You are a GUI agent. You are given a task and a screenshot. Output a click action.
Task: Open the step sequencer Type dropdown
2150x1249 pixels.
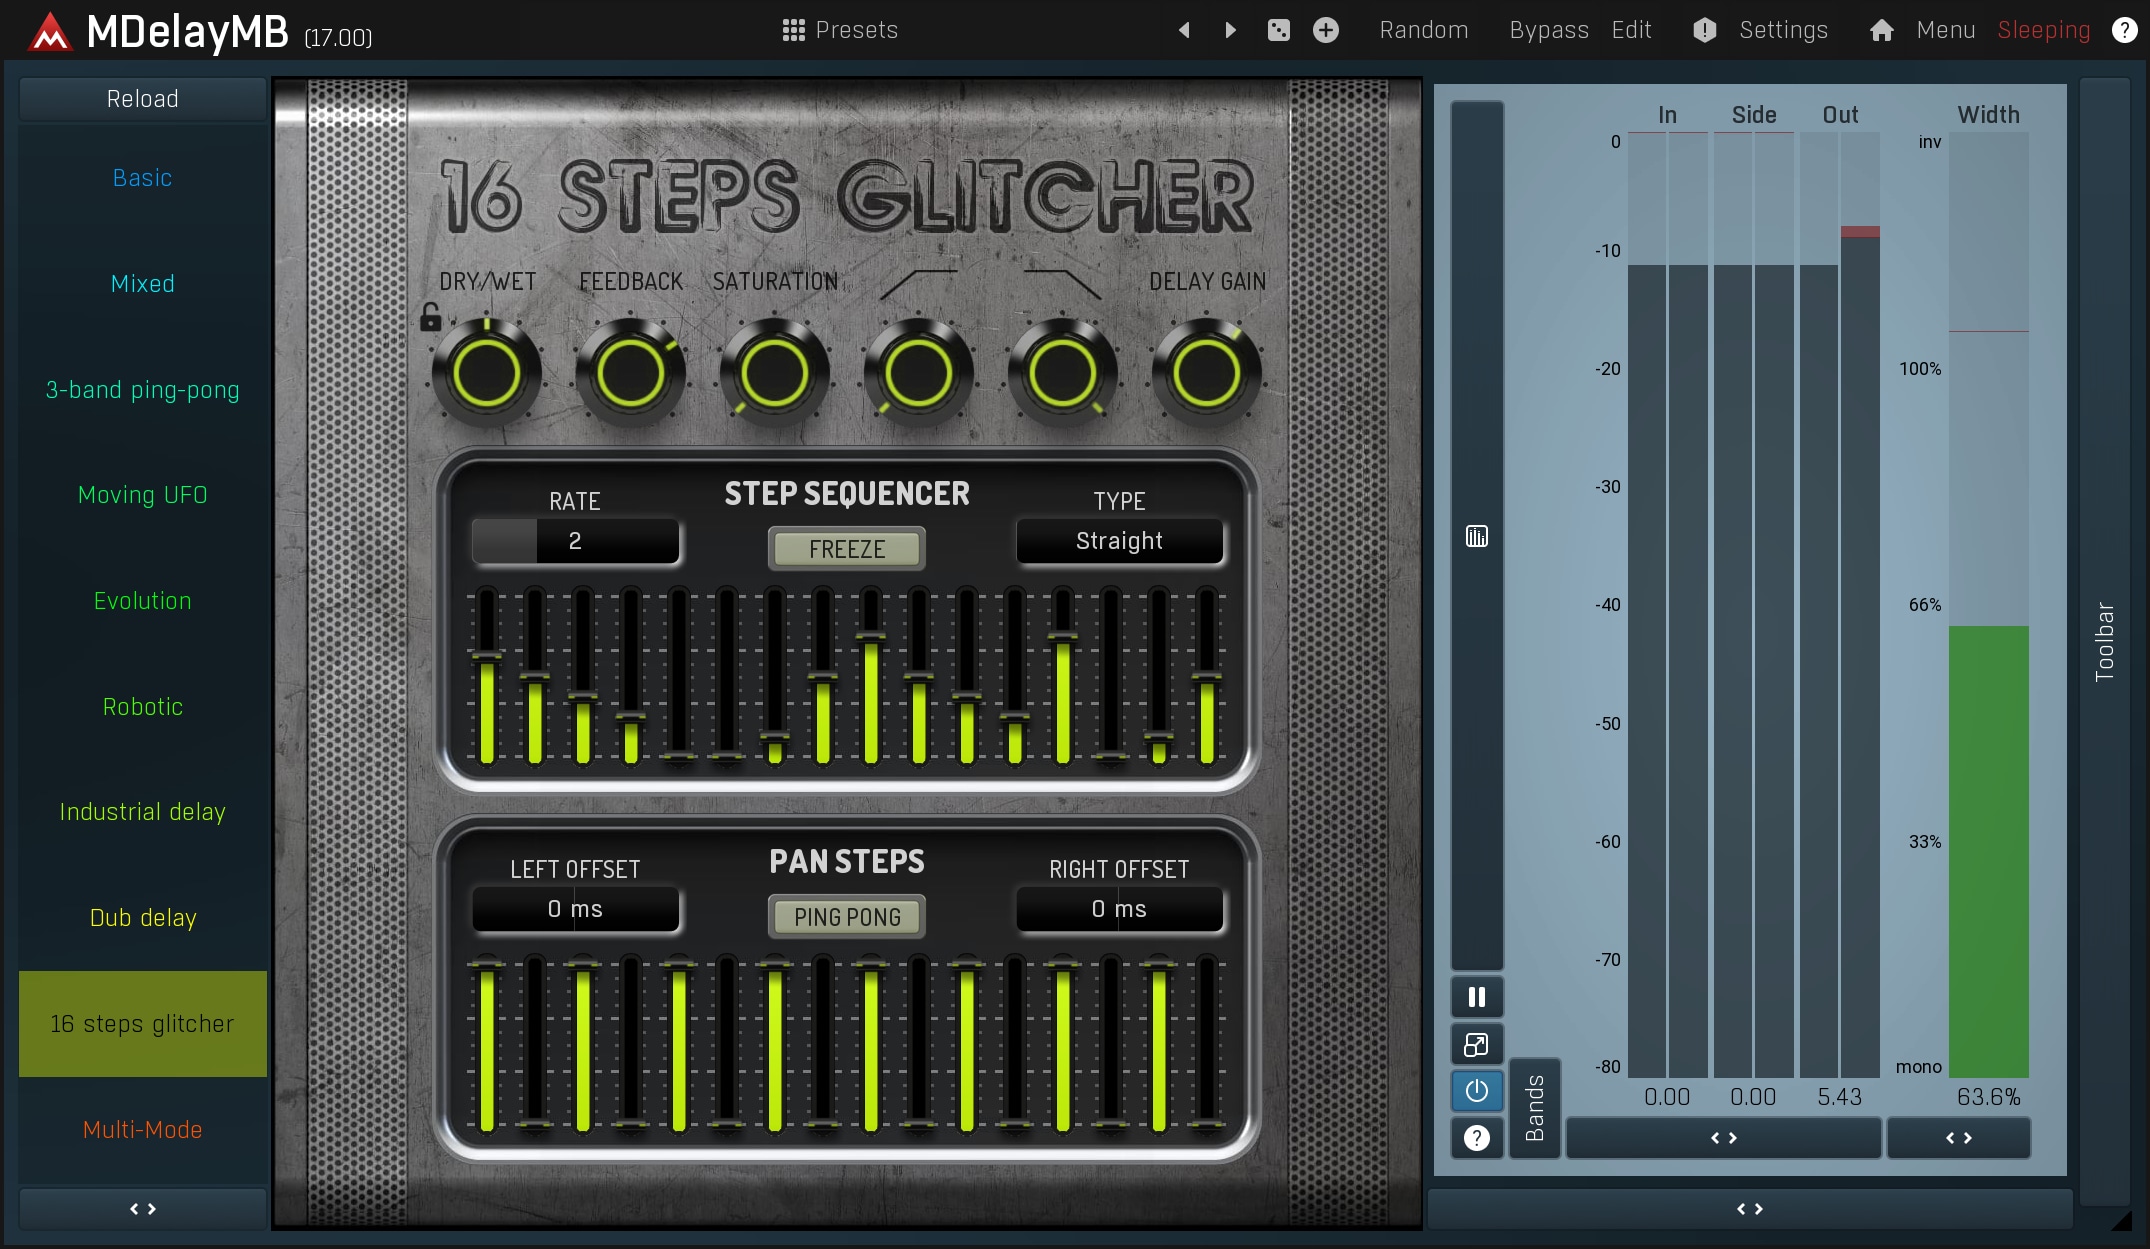pos(1118,541)
